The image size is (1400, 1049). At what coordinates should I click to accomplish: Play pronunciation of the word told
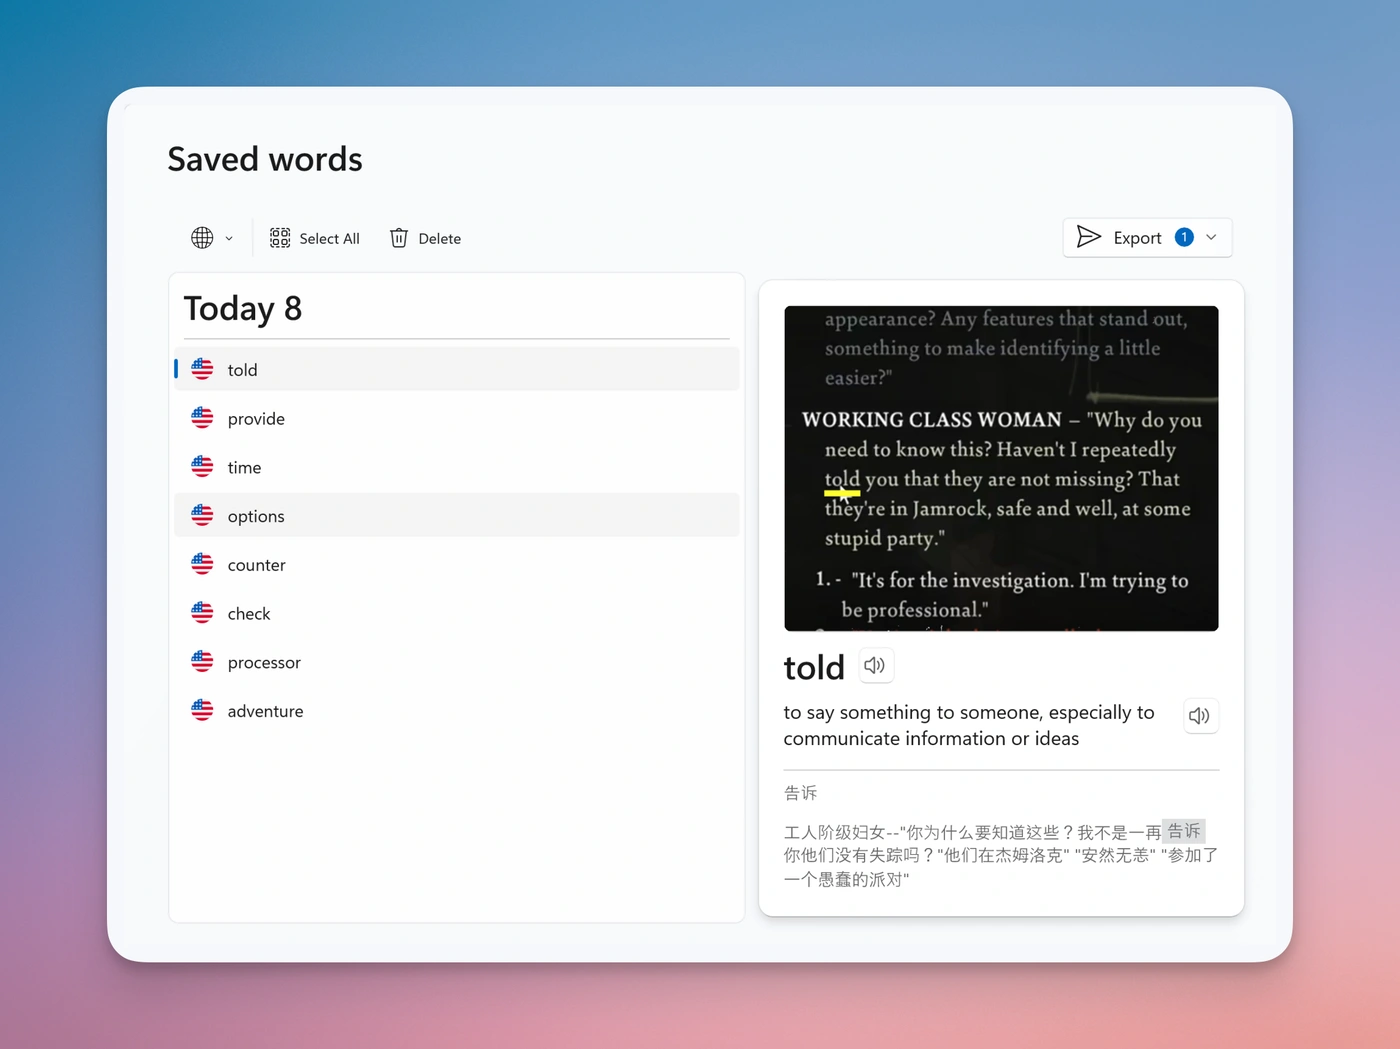click(x=875, y=665)
